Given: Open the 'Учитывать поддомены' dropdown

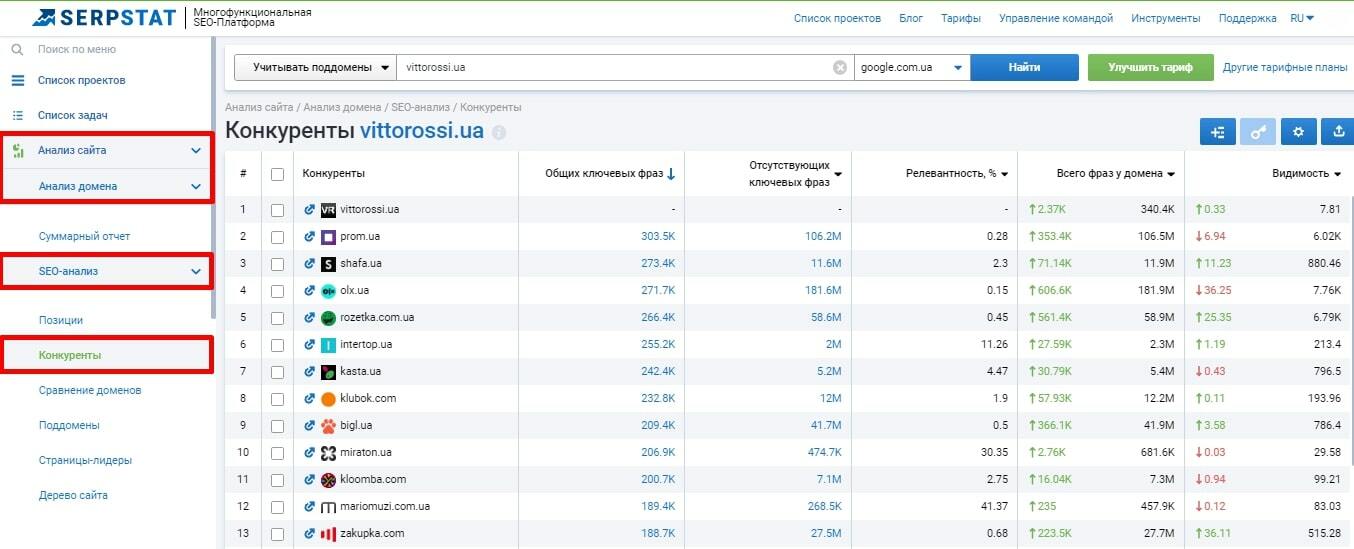Looking at the screenshot, I should click(315, 68).
